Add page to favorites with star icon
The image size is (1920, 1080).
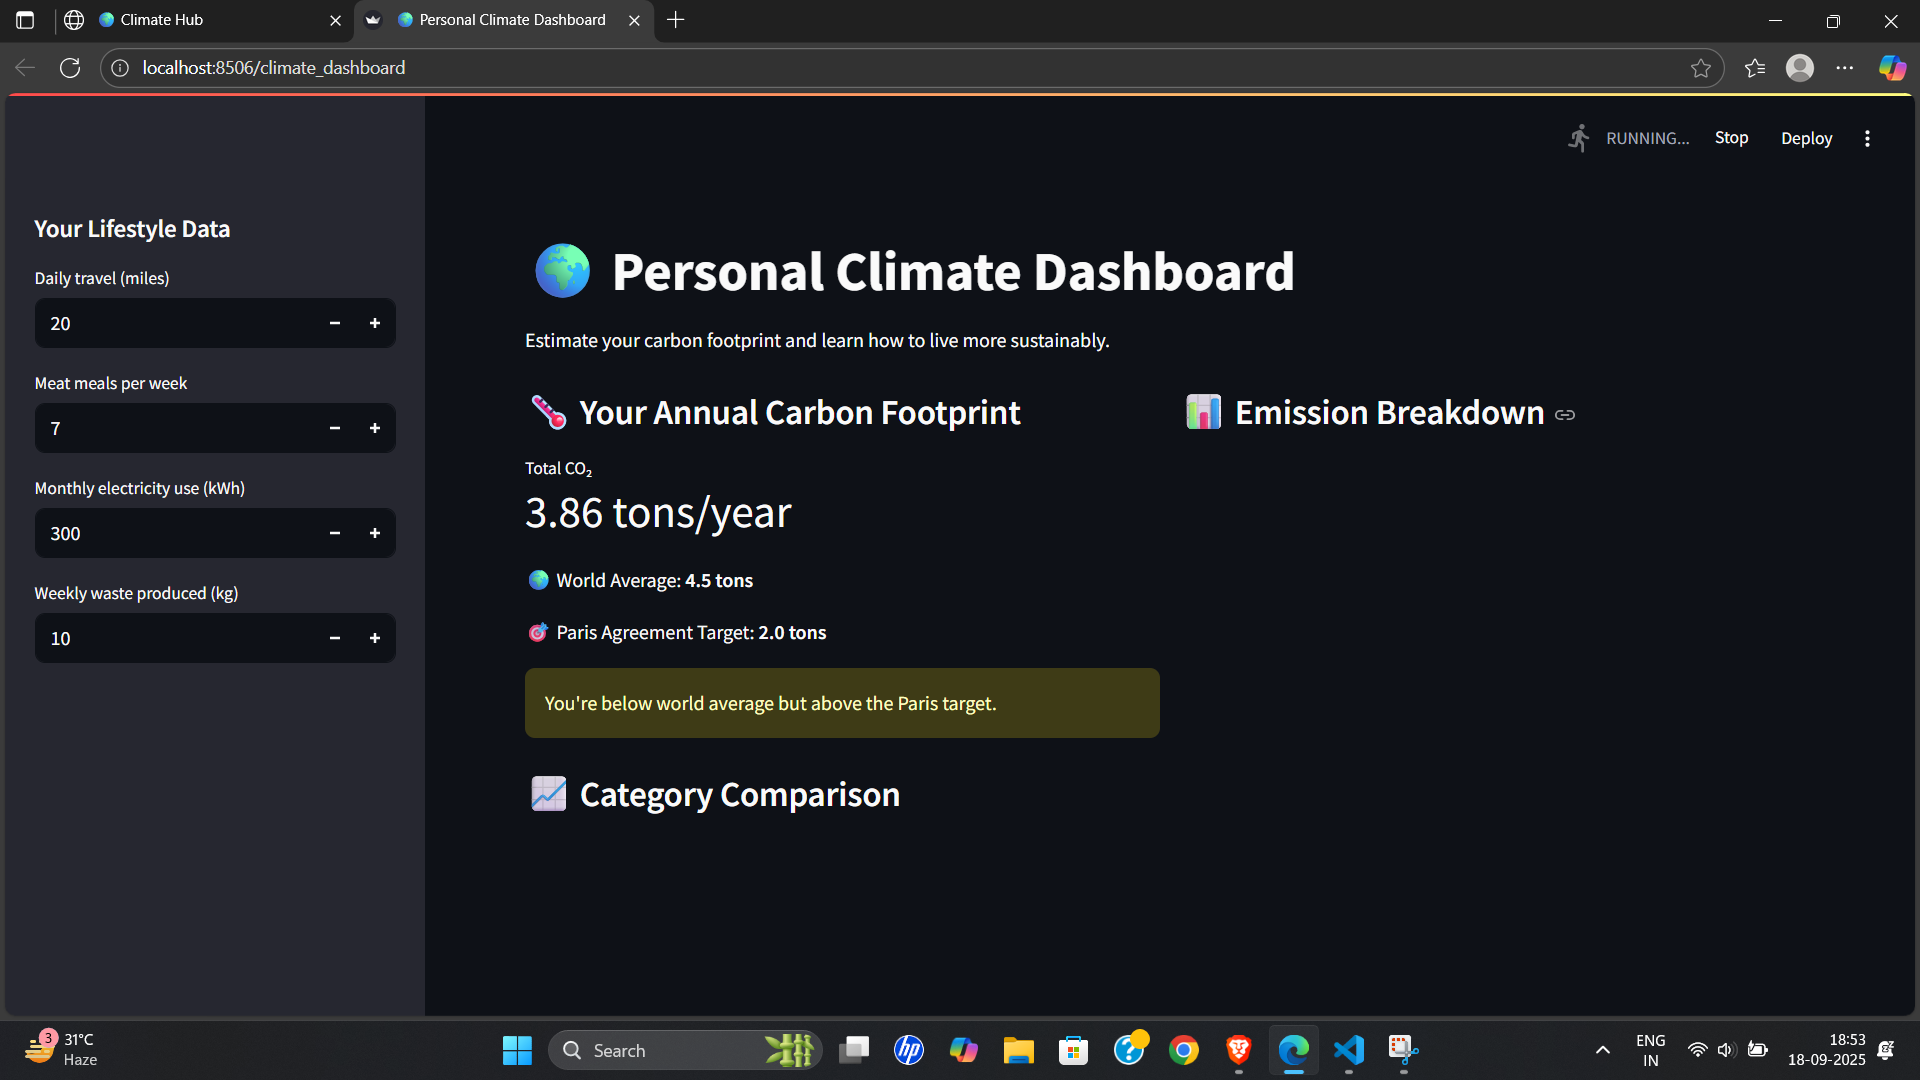pos(1701,68)
